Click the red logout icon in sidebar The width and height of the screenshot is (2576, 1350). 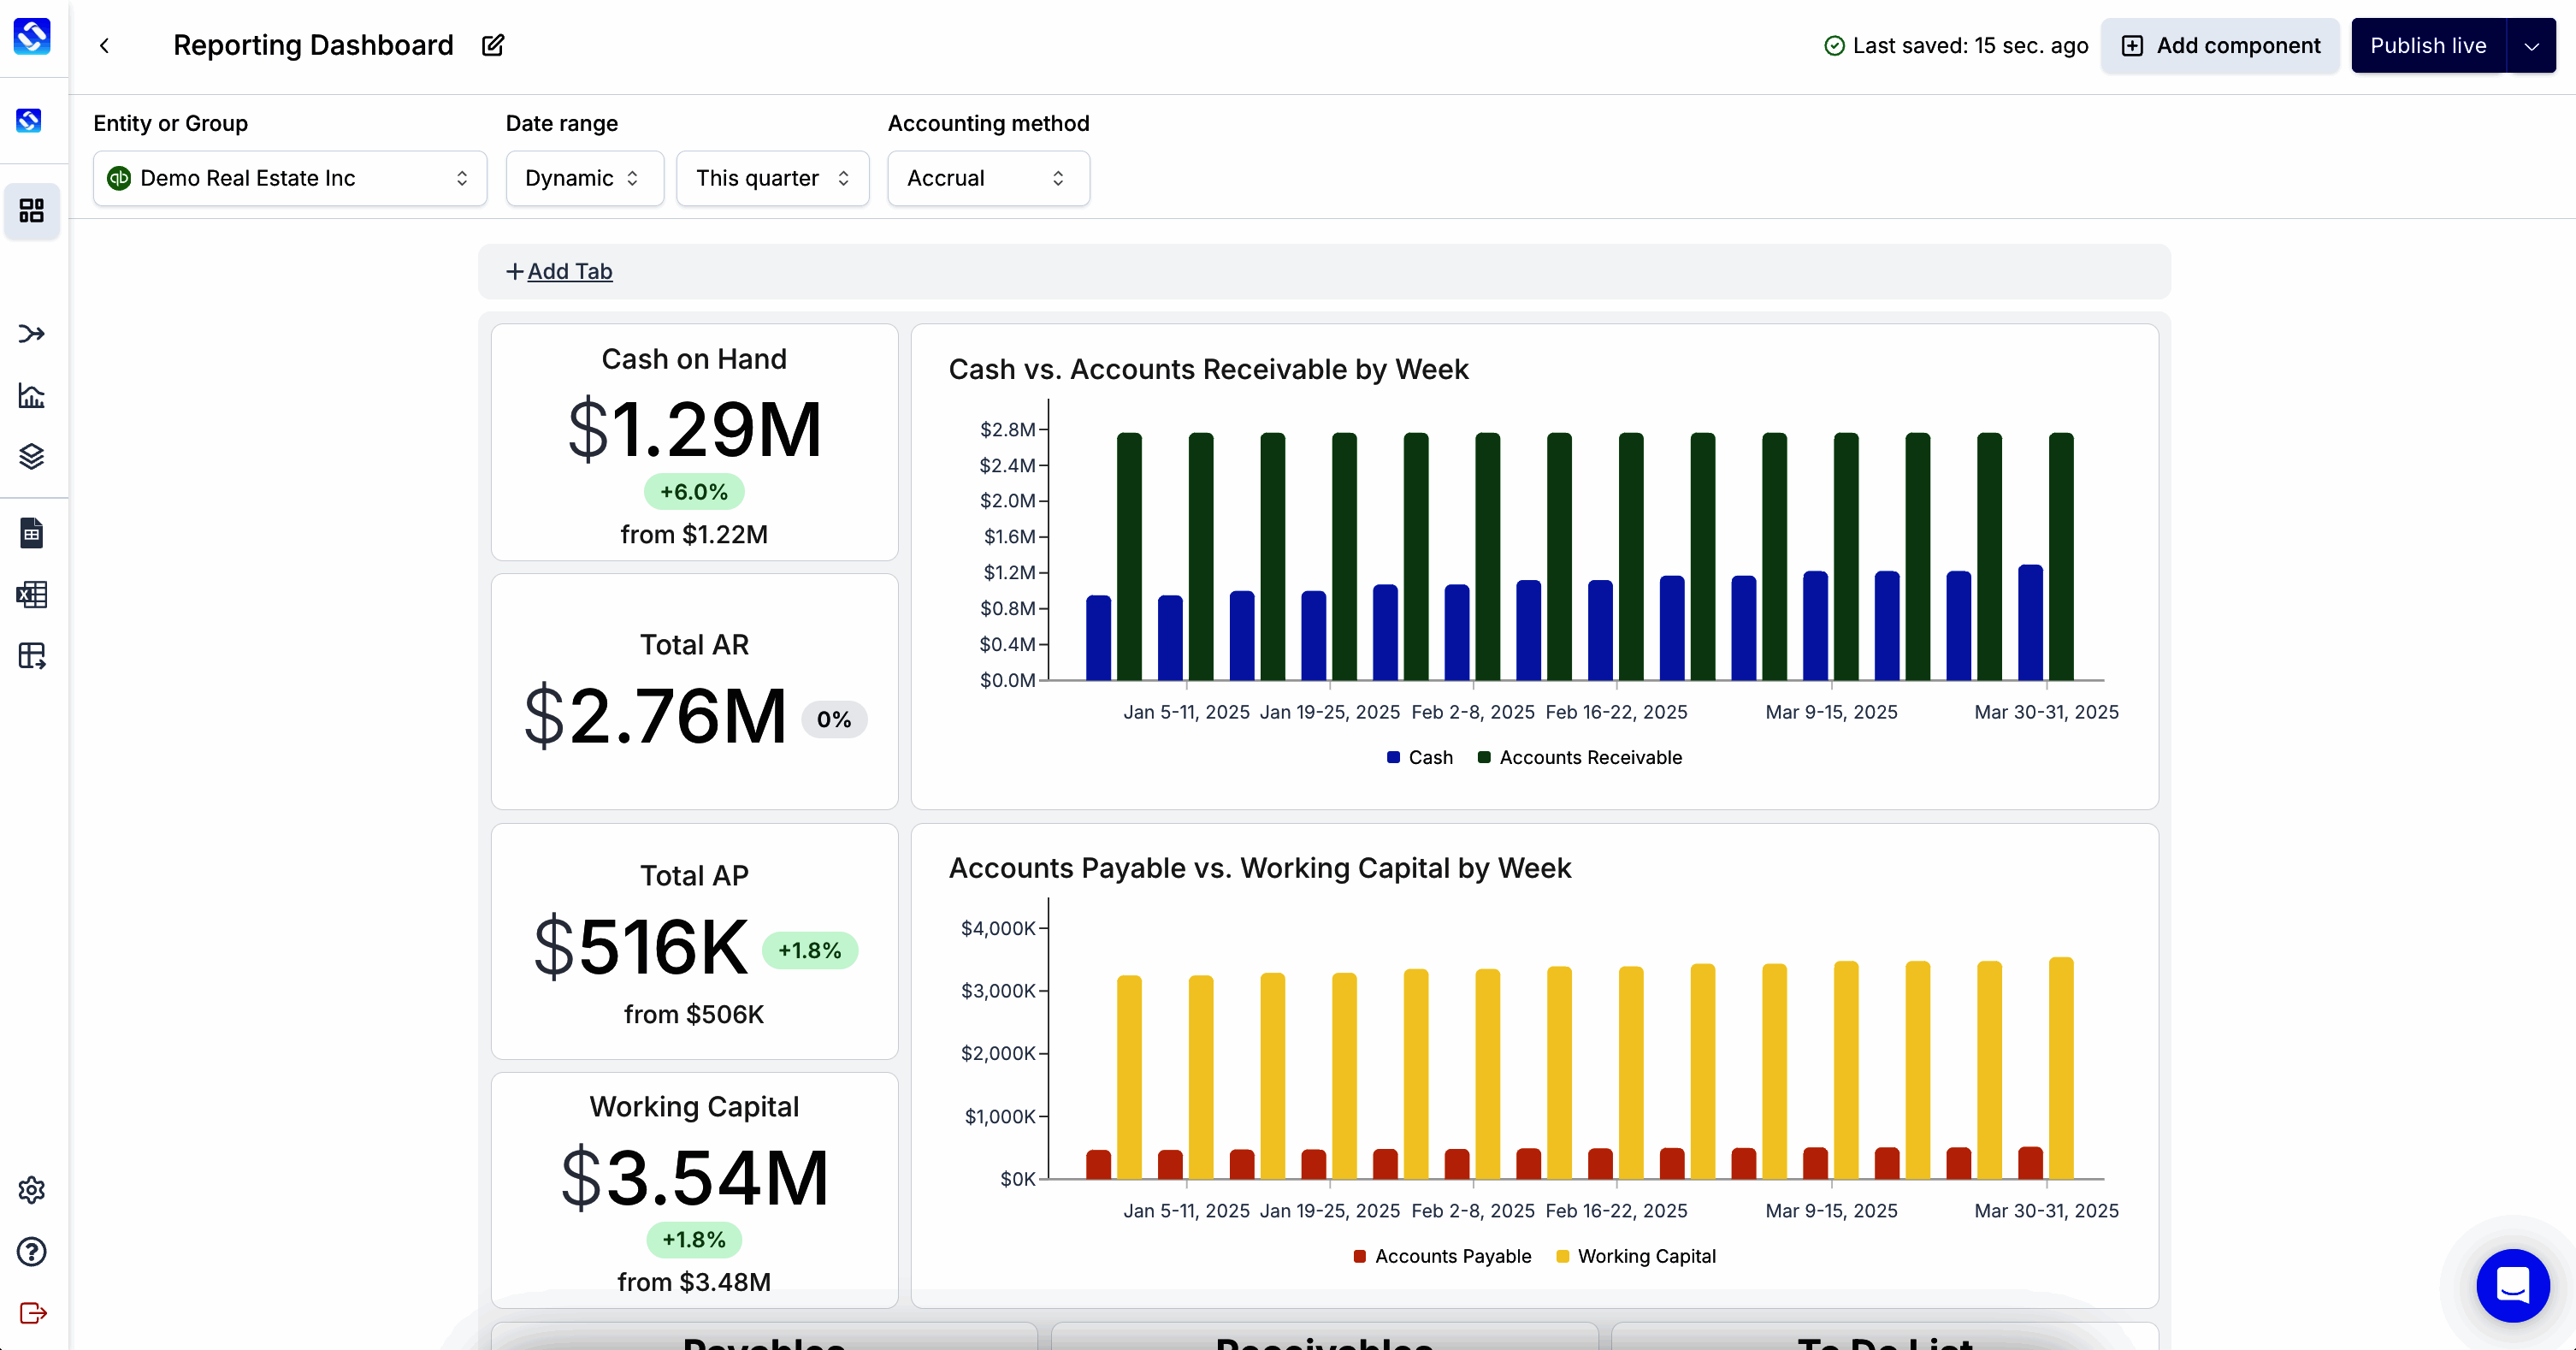32,1312
